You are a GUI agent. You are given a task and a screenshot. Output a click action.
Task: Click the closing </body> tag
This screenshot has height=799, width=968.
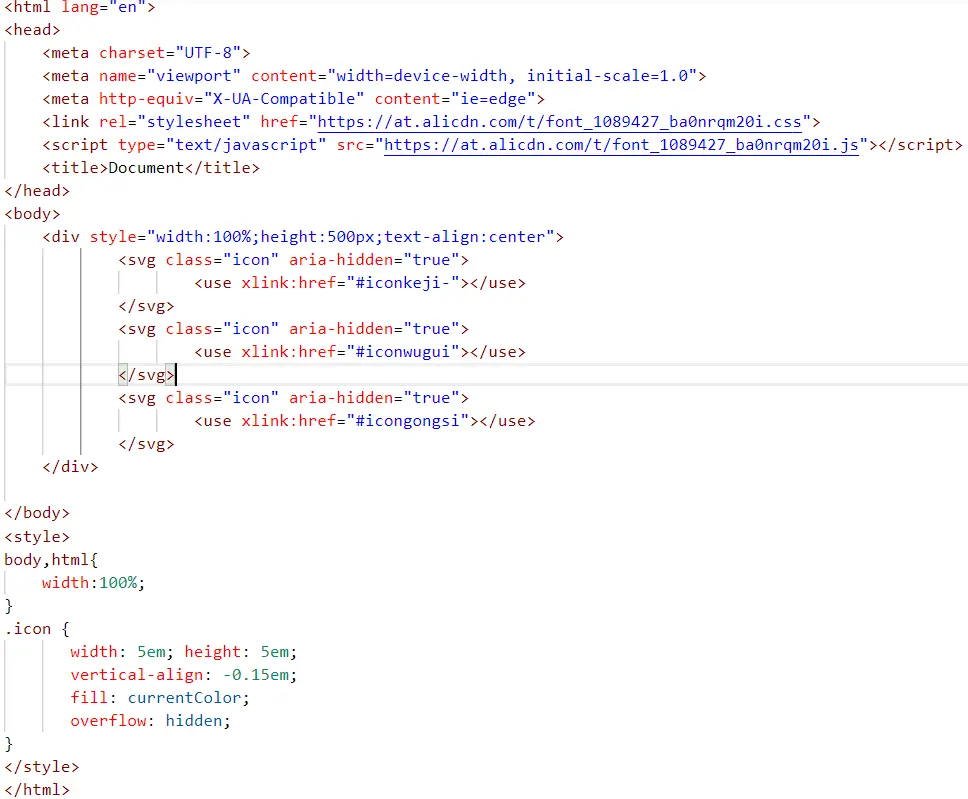[x=37, y=513]
